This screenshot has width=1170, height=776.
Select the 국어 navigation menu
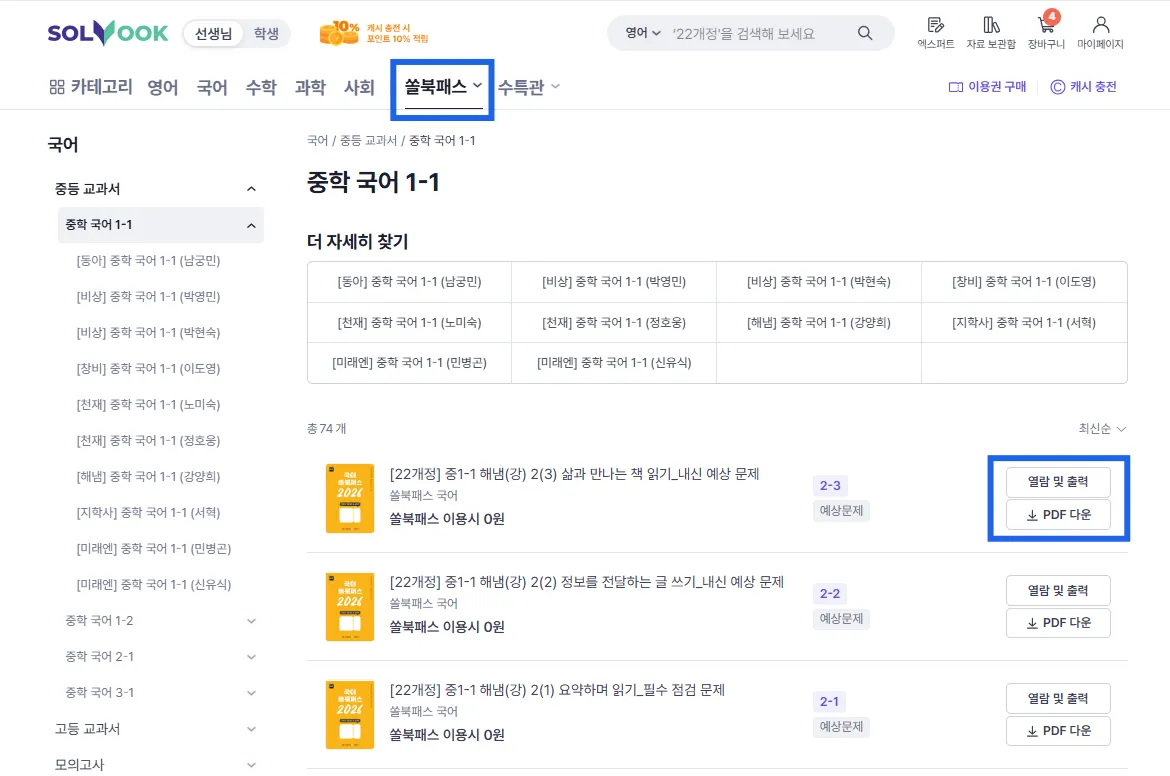pos(212,87)
